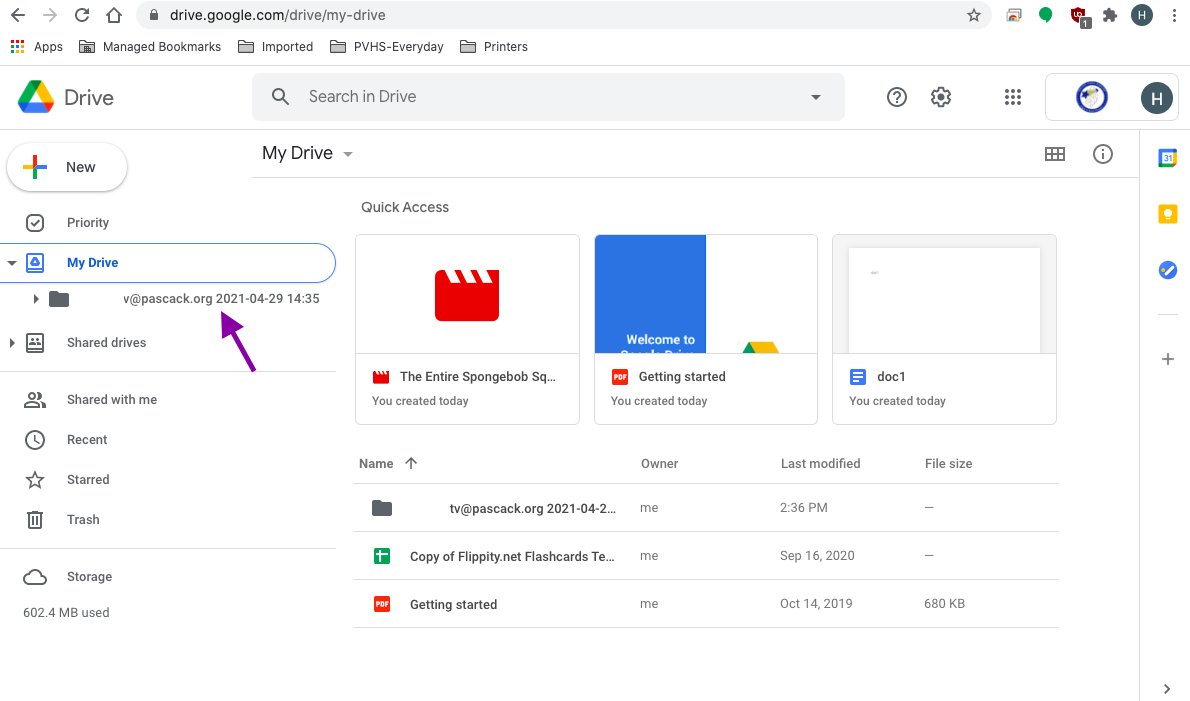This screenshot has height=701, width=1190.
Task: Get add-ons with the plus icon
Action: pos(1167,359)
